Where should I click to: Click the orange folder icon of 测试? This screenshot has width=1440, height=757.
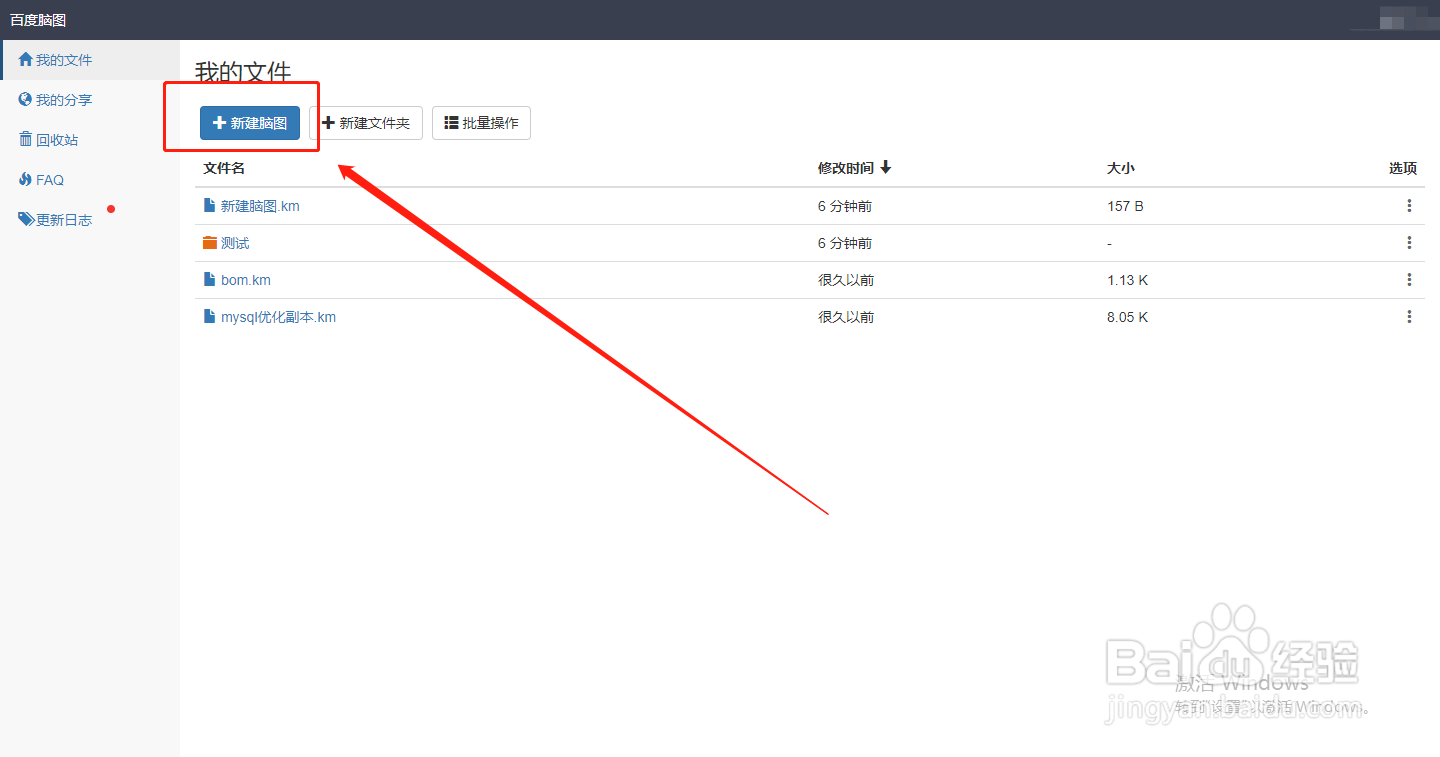(209, 242)
